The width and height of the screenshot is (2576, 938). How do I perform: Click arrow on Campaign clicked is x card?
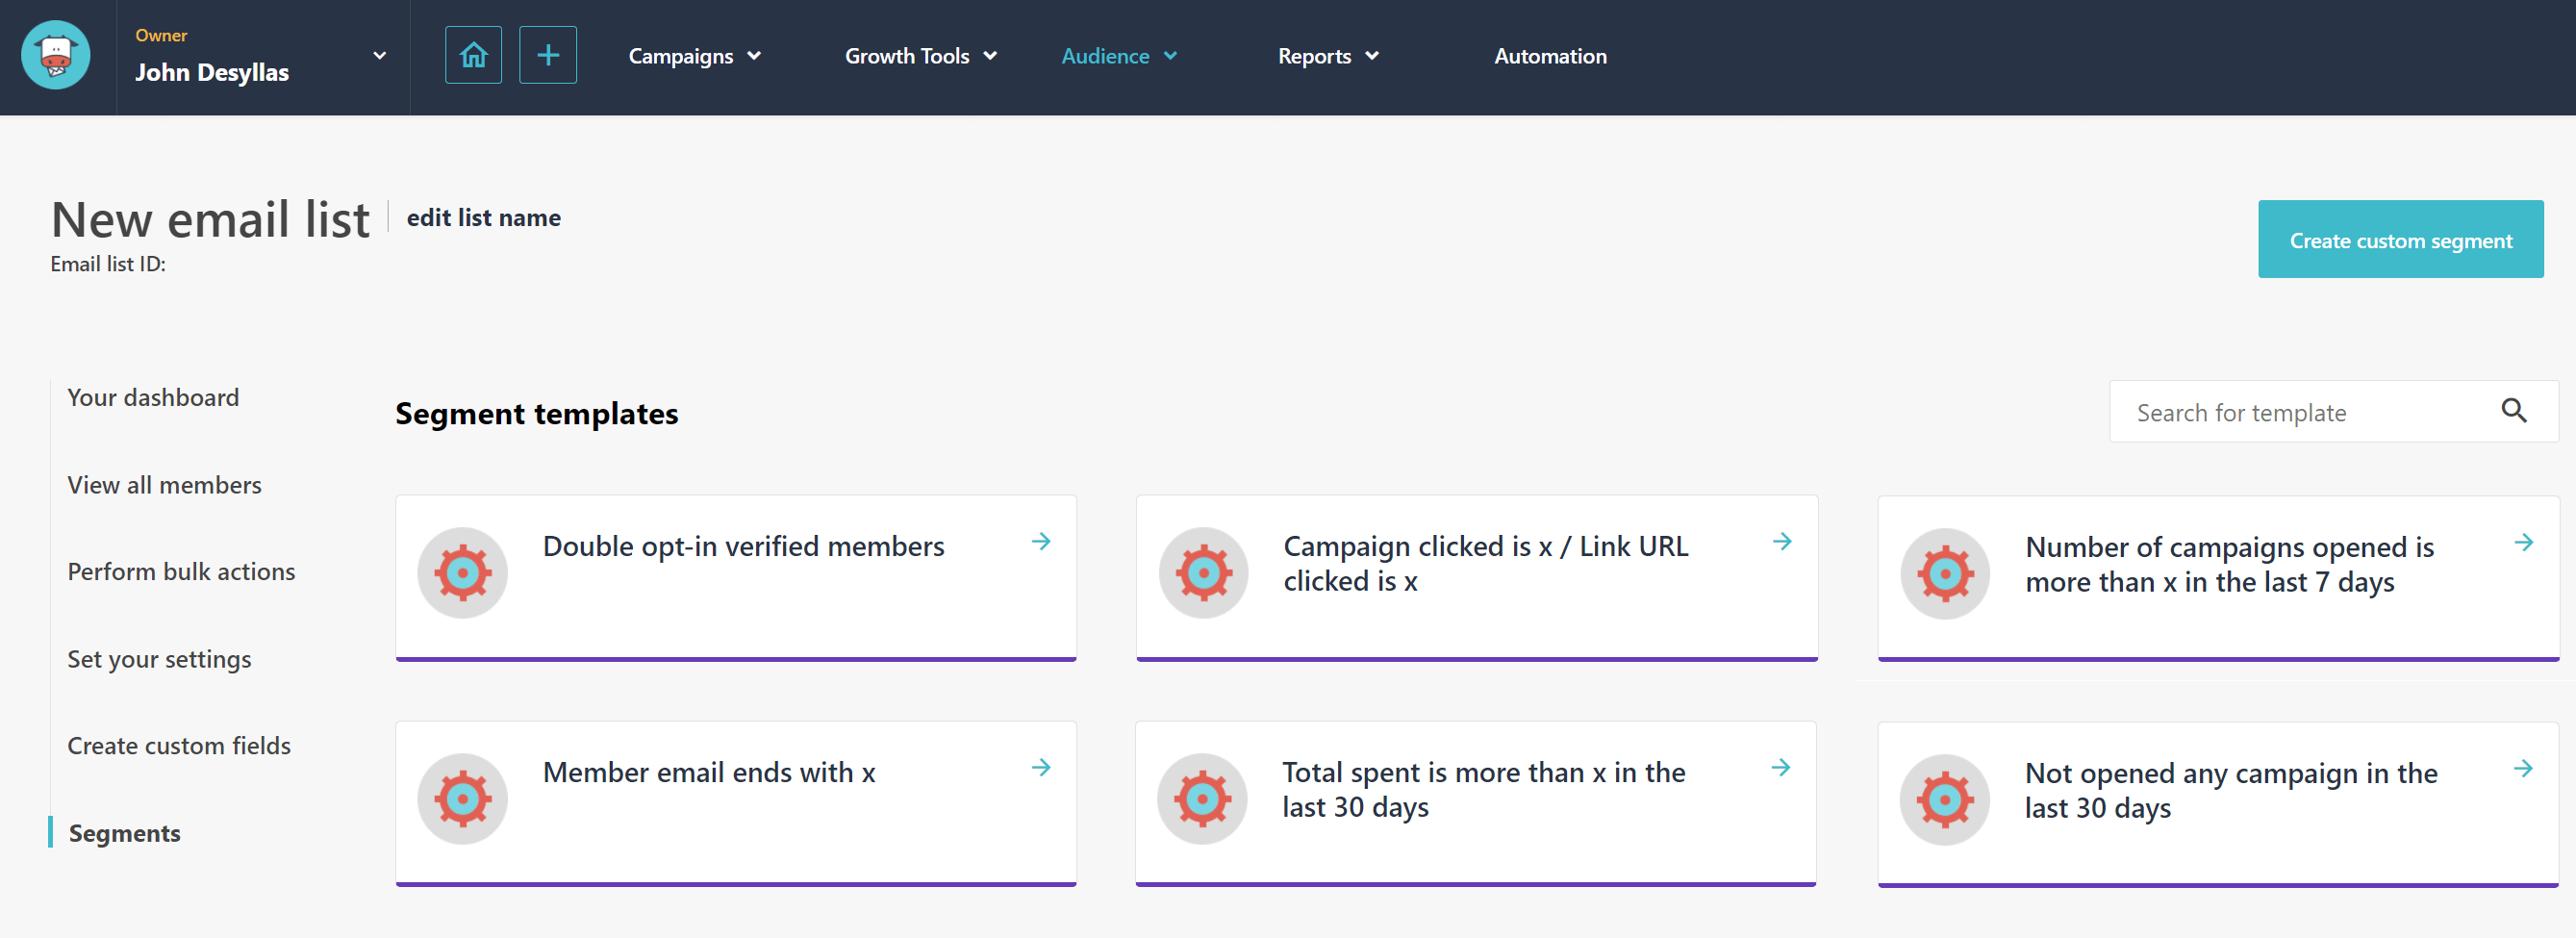(x=1782, y=541)
